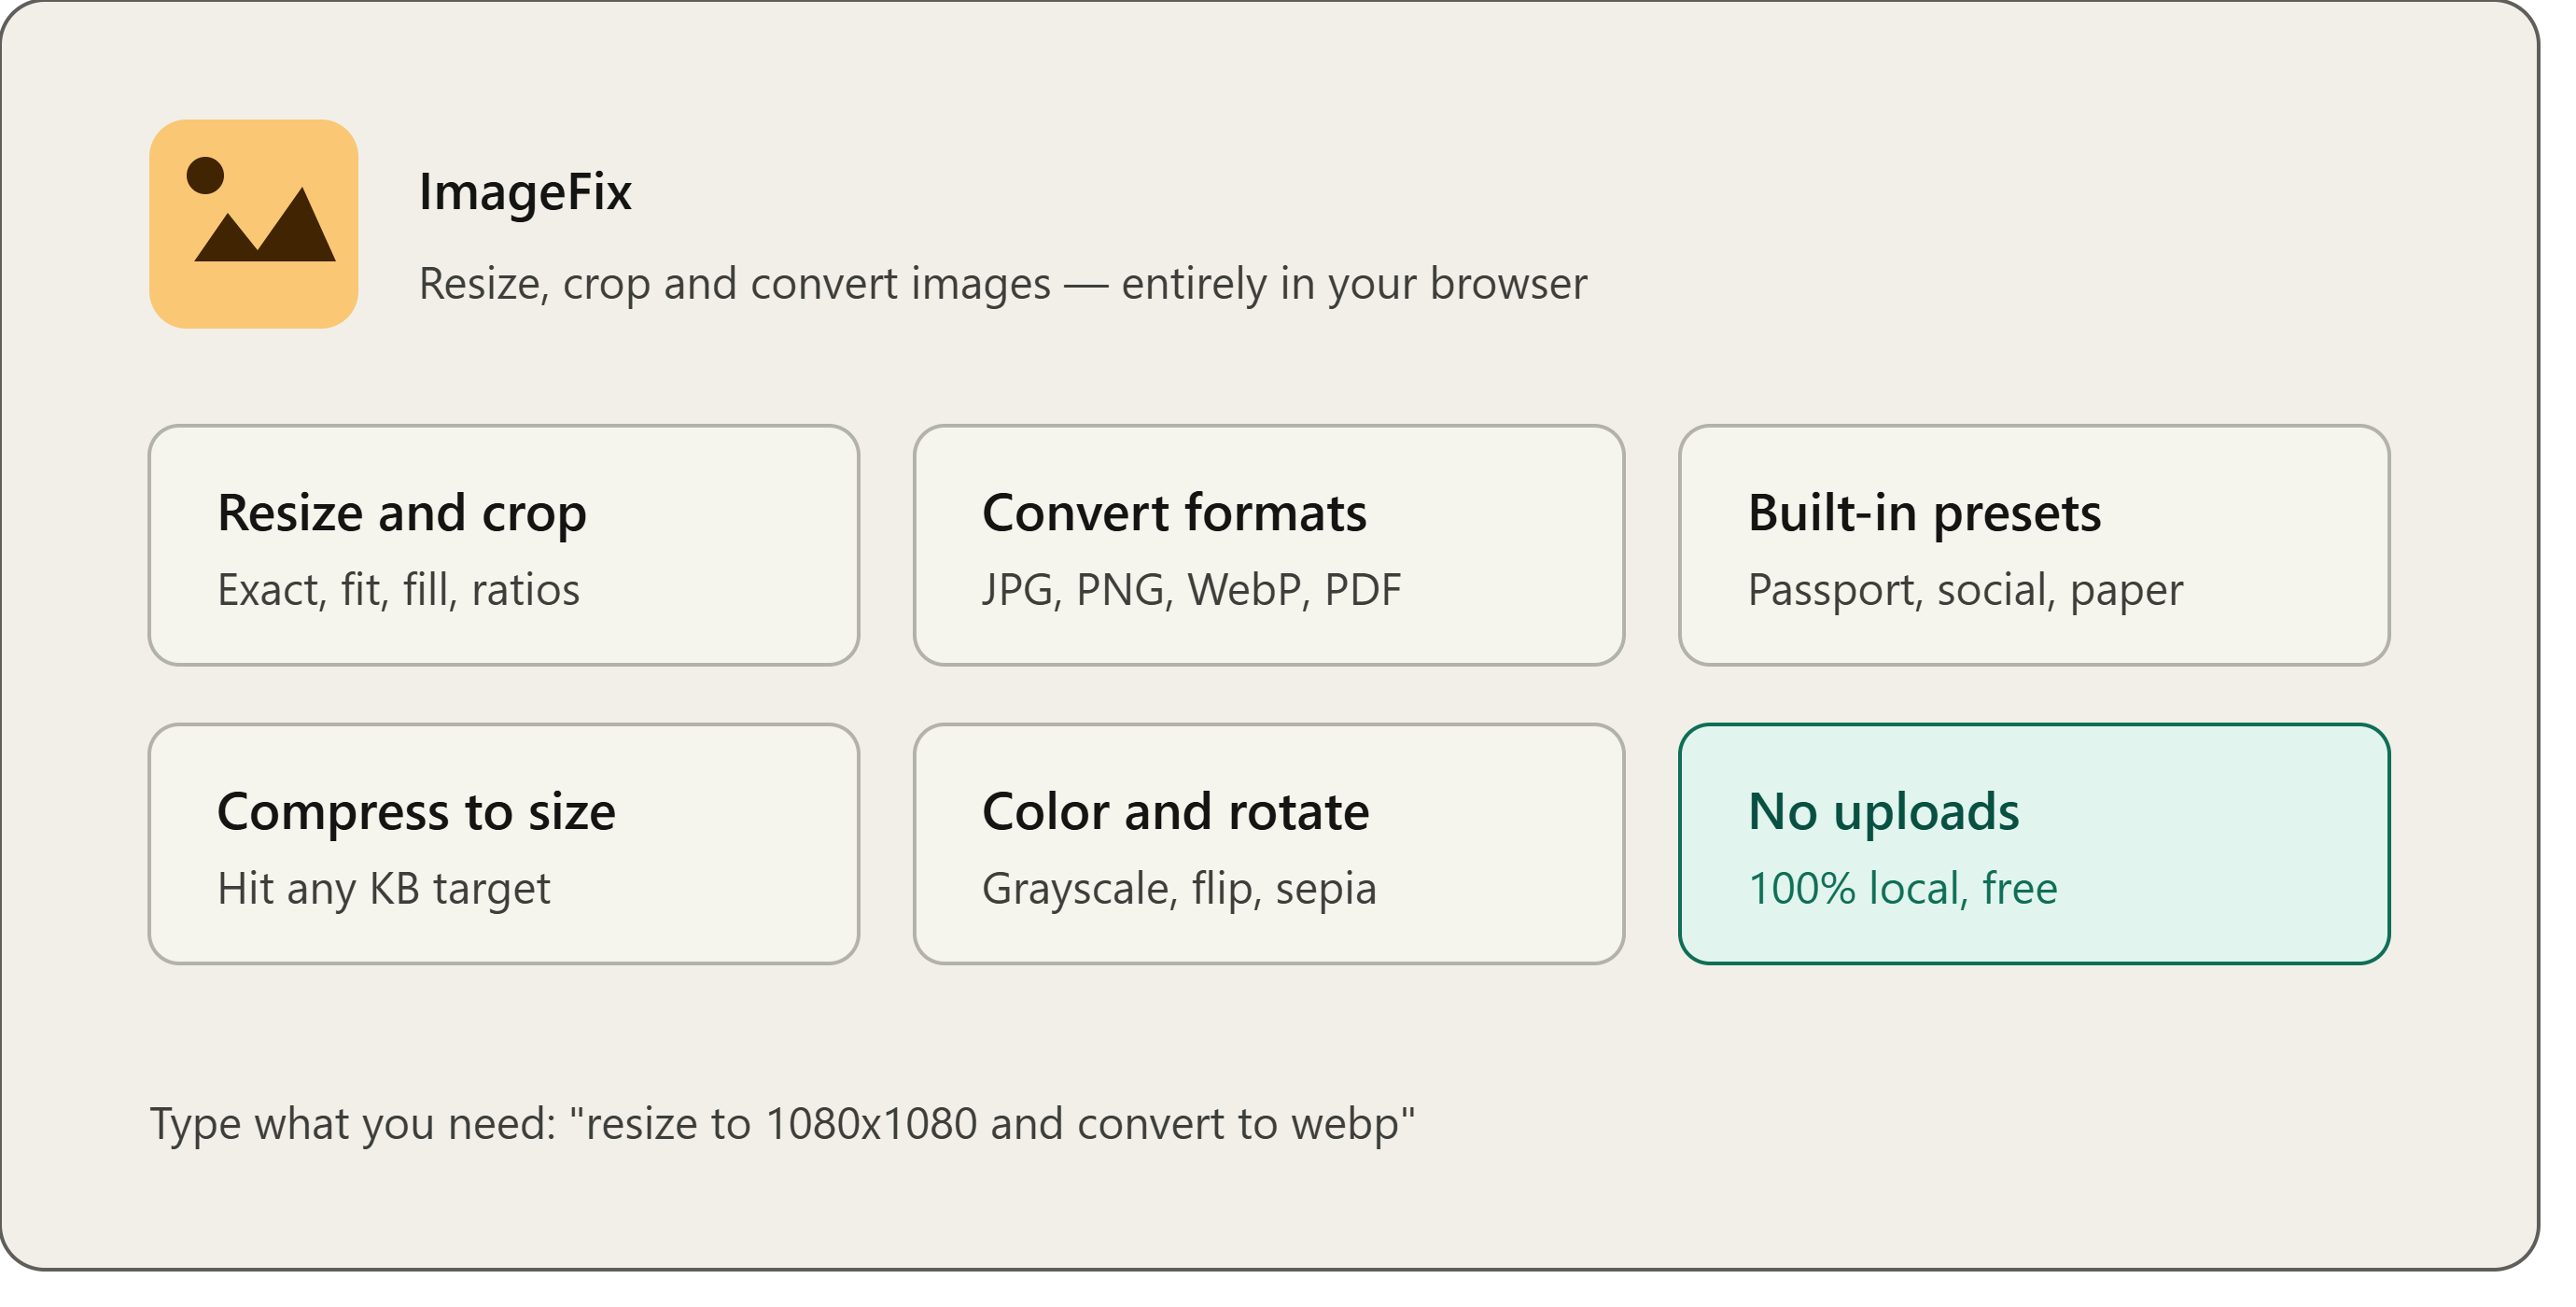The height and width of the screenshot is (1307, 2576).
Task: Click the highlighted No uploads card
Action: pos(2034,844)
